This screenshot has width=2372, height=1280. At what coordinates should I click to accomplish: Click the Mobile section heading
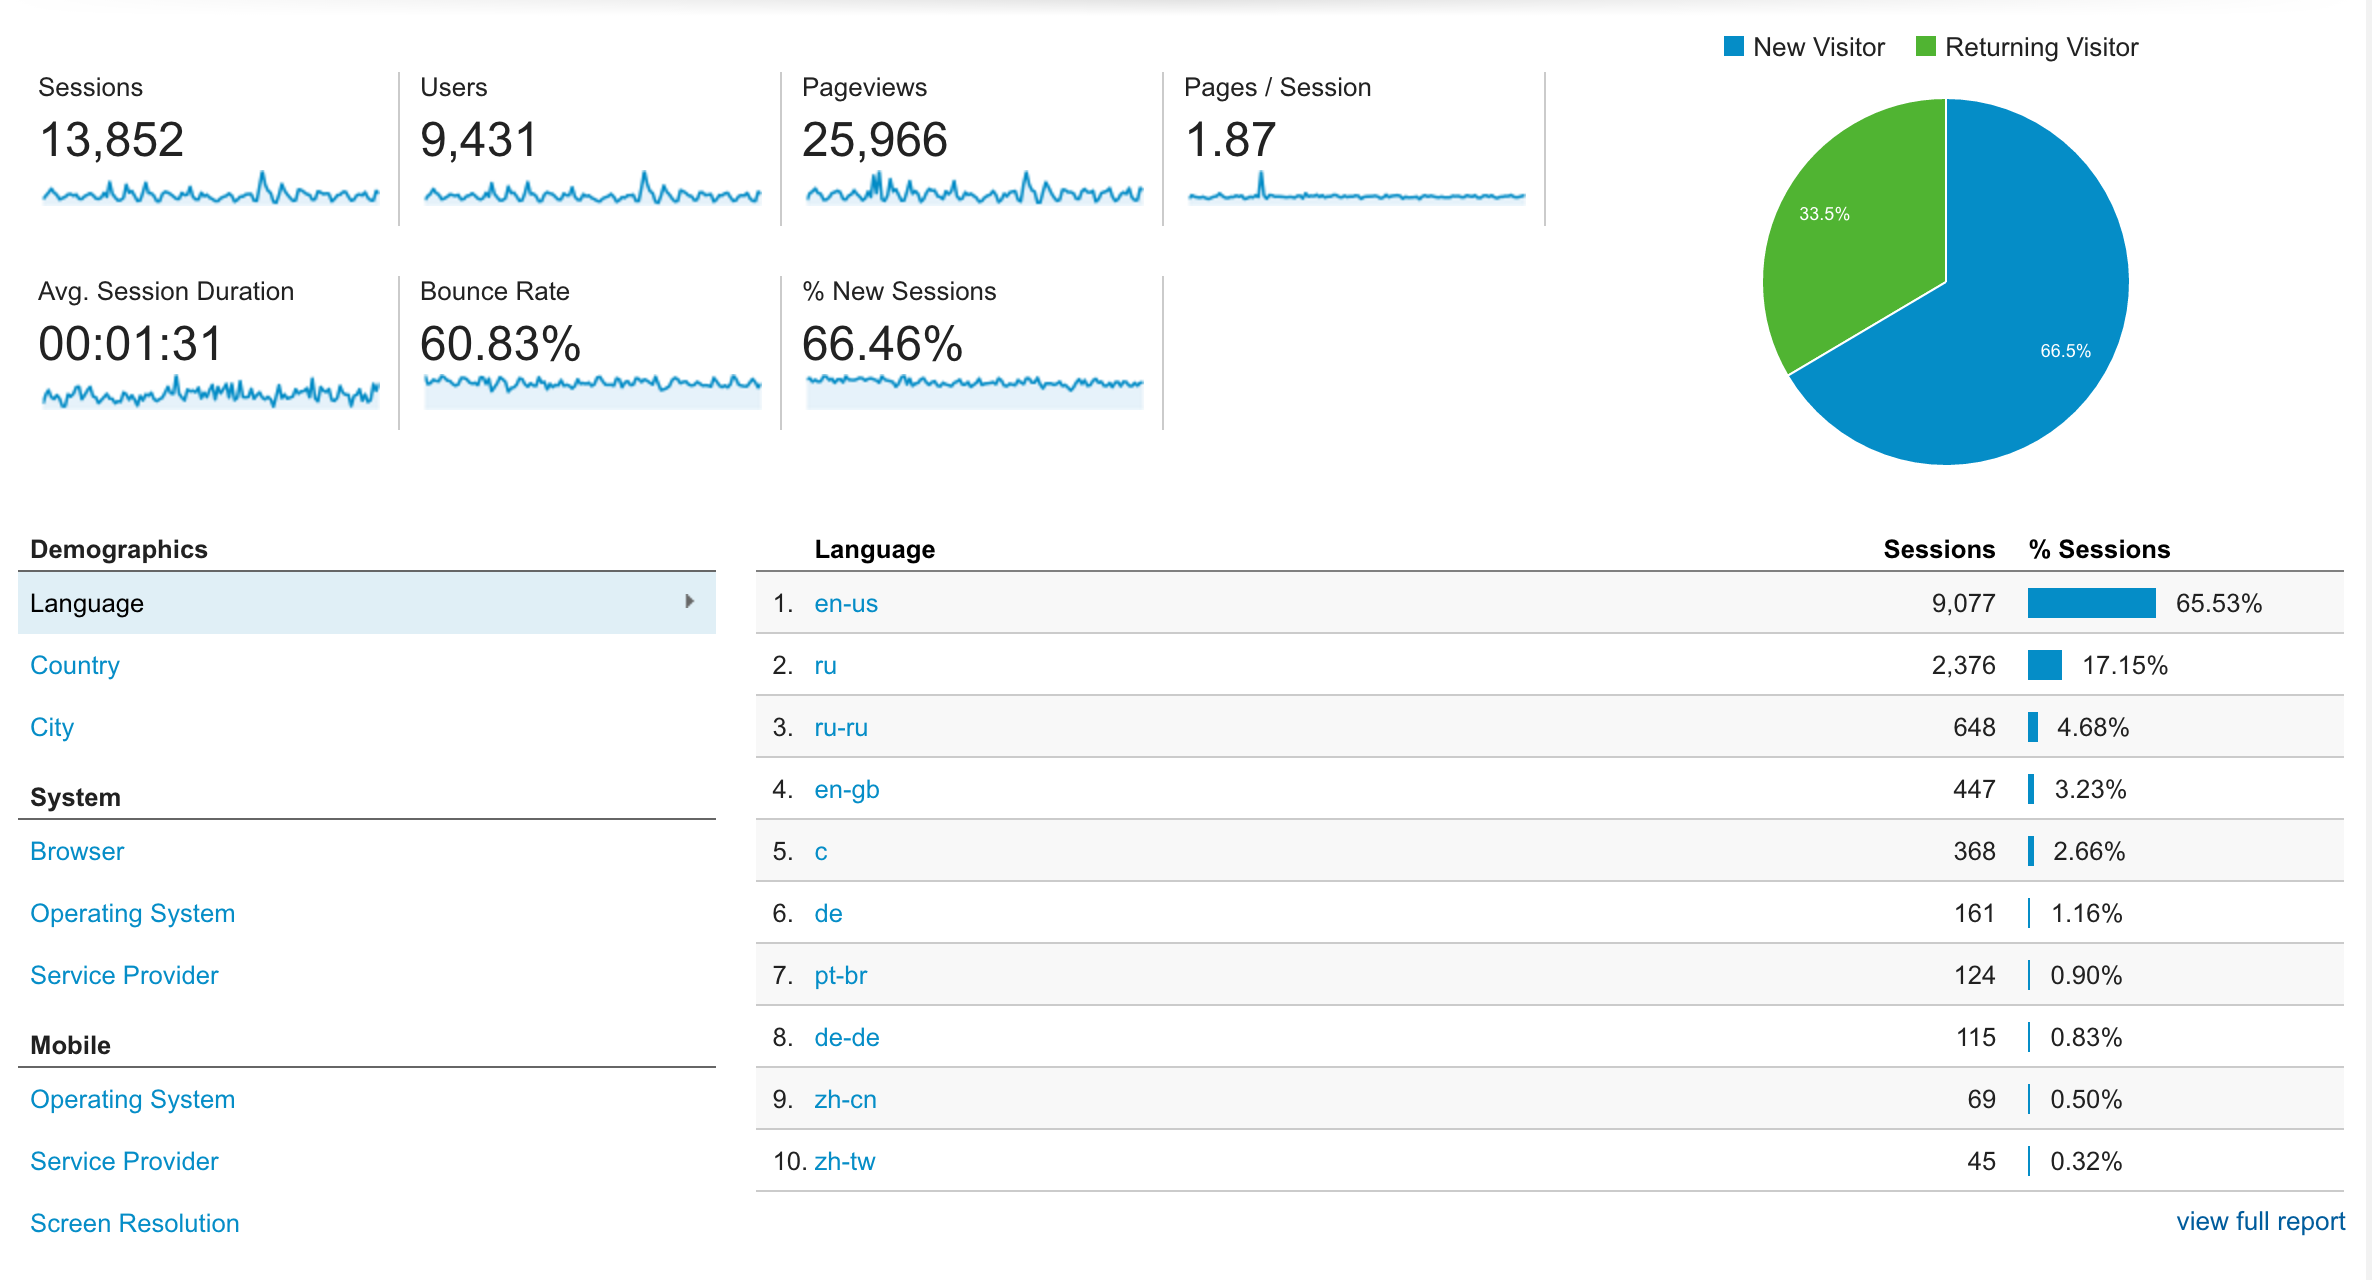pos(70,1045)
